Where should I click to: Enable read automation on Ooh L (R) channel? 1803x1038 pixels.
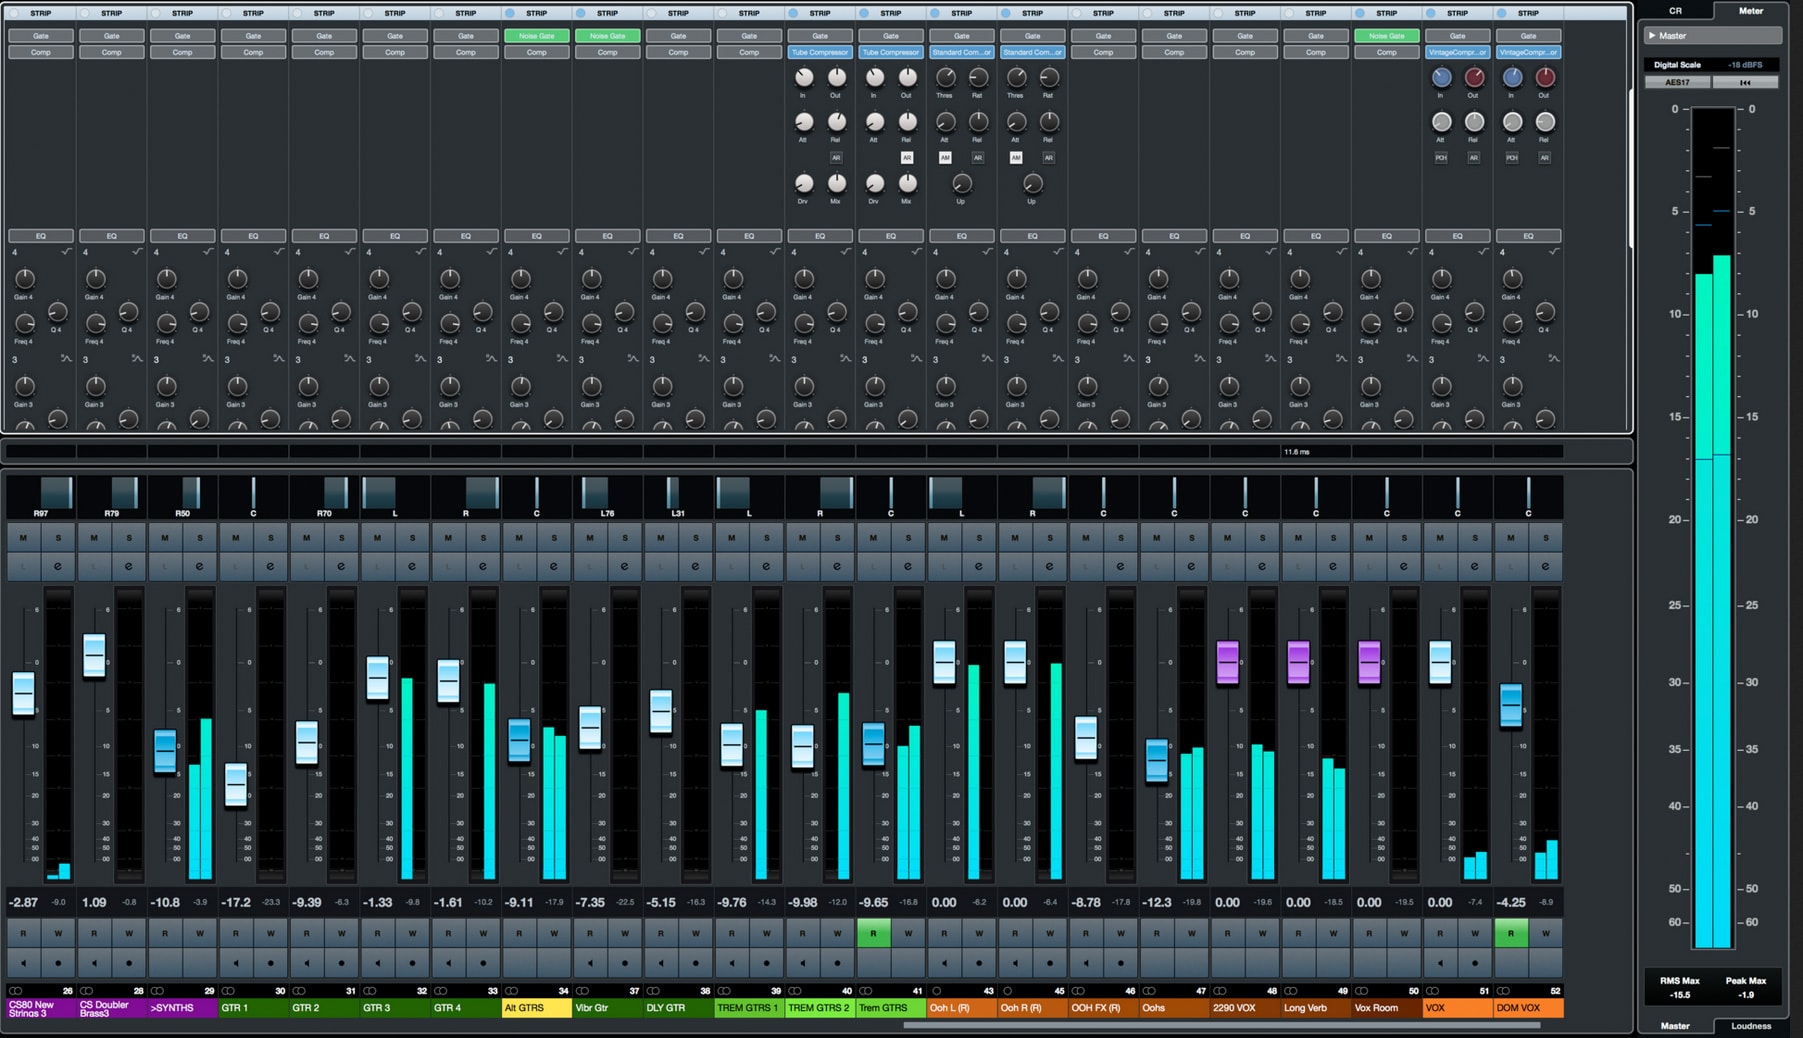[x=944, y=933]
